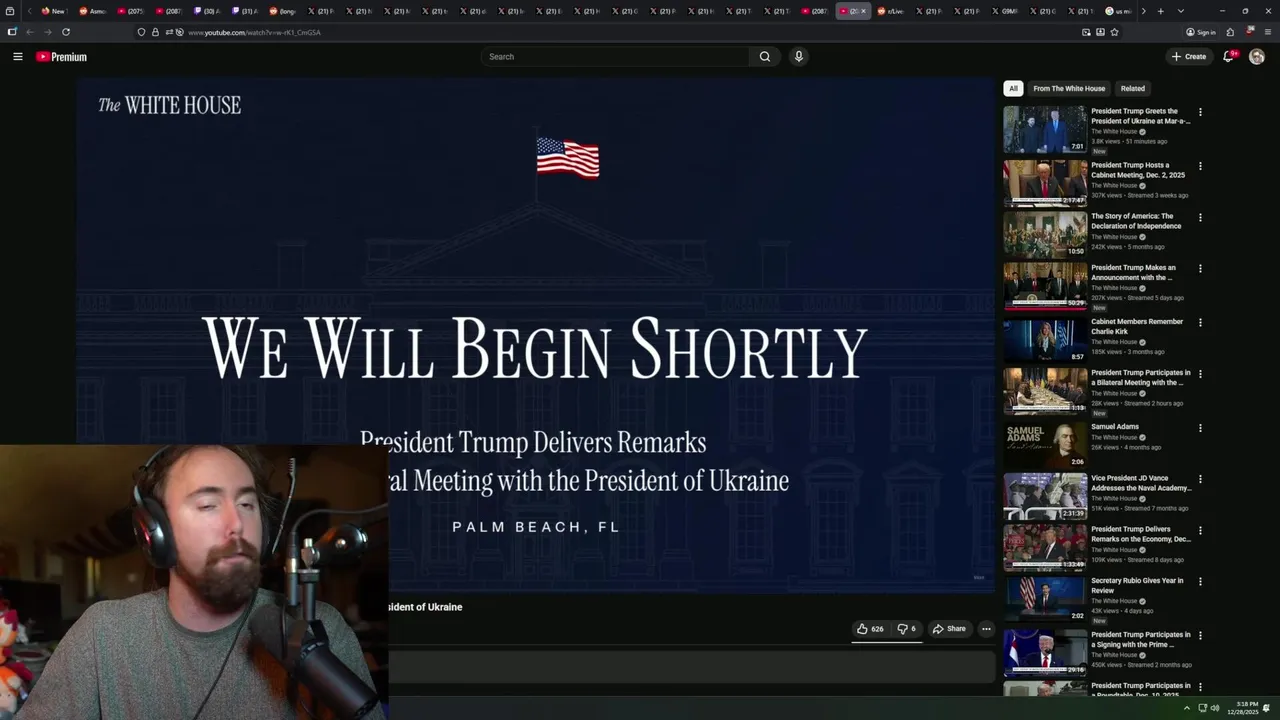The width and height of the screenshot is (1280, 720).
Task: Open Trump Makes an Announcement video title
Action: (x=1134, y=272)
